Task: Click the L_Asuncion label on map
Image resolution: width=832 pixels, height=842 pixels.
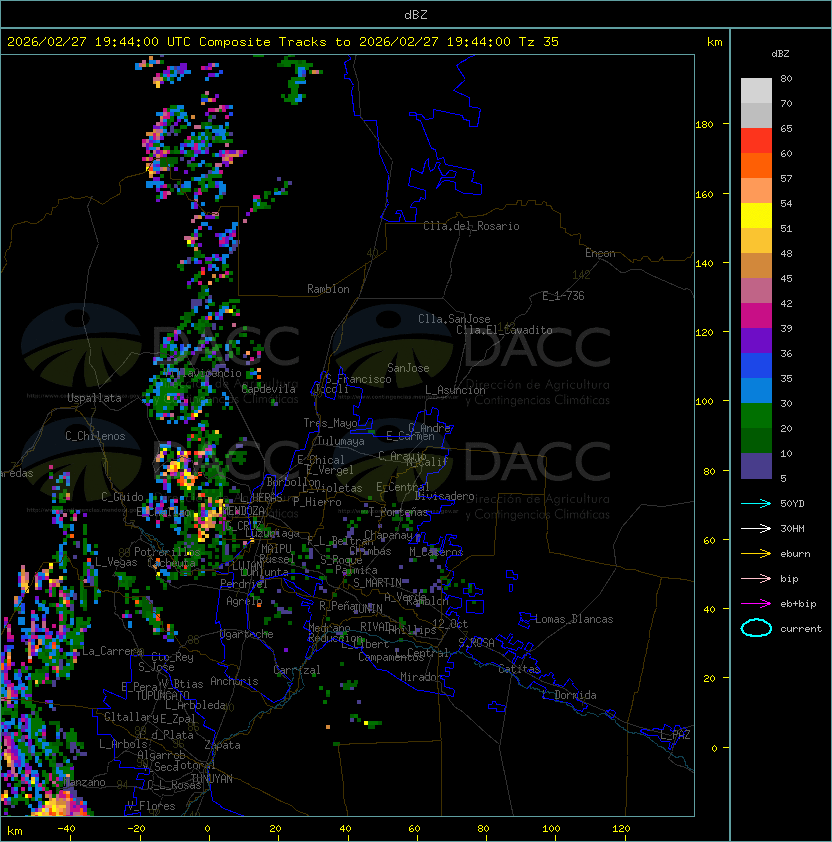Action: tap(455, 390)
